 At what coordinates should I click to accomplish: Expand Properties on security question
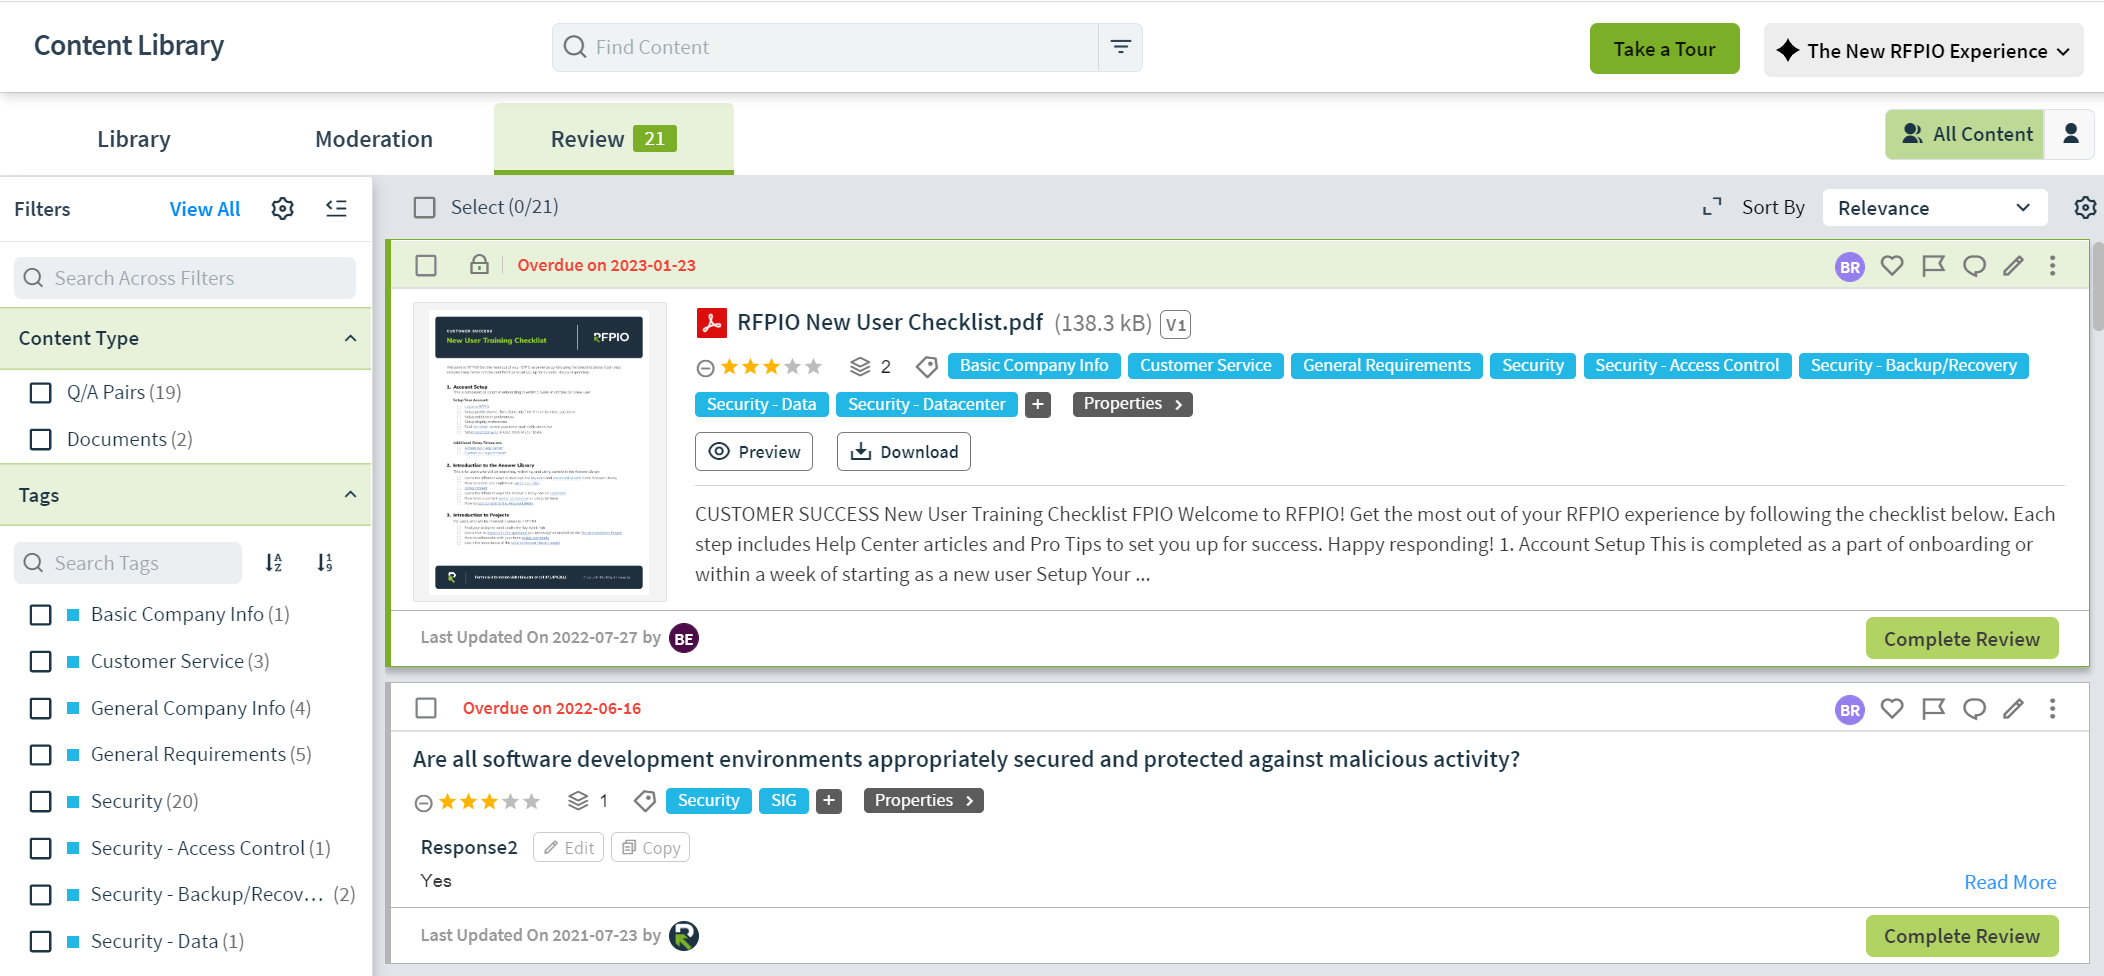coord(923,801)
